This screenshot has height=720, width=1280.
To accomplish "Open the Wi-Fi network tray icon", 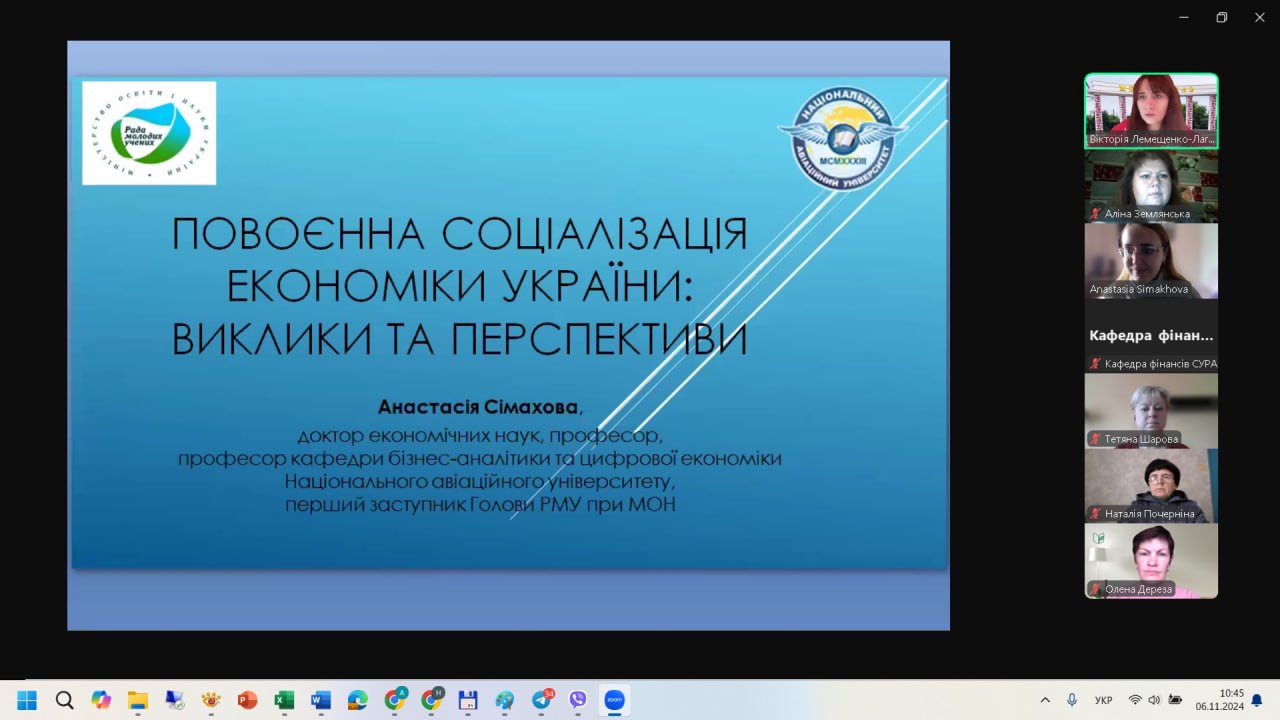I will pos(1135,700).
